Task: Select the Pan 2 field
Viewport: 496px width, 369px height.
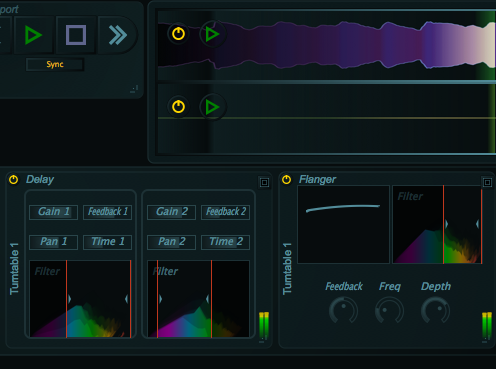Action: 171,242
